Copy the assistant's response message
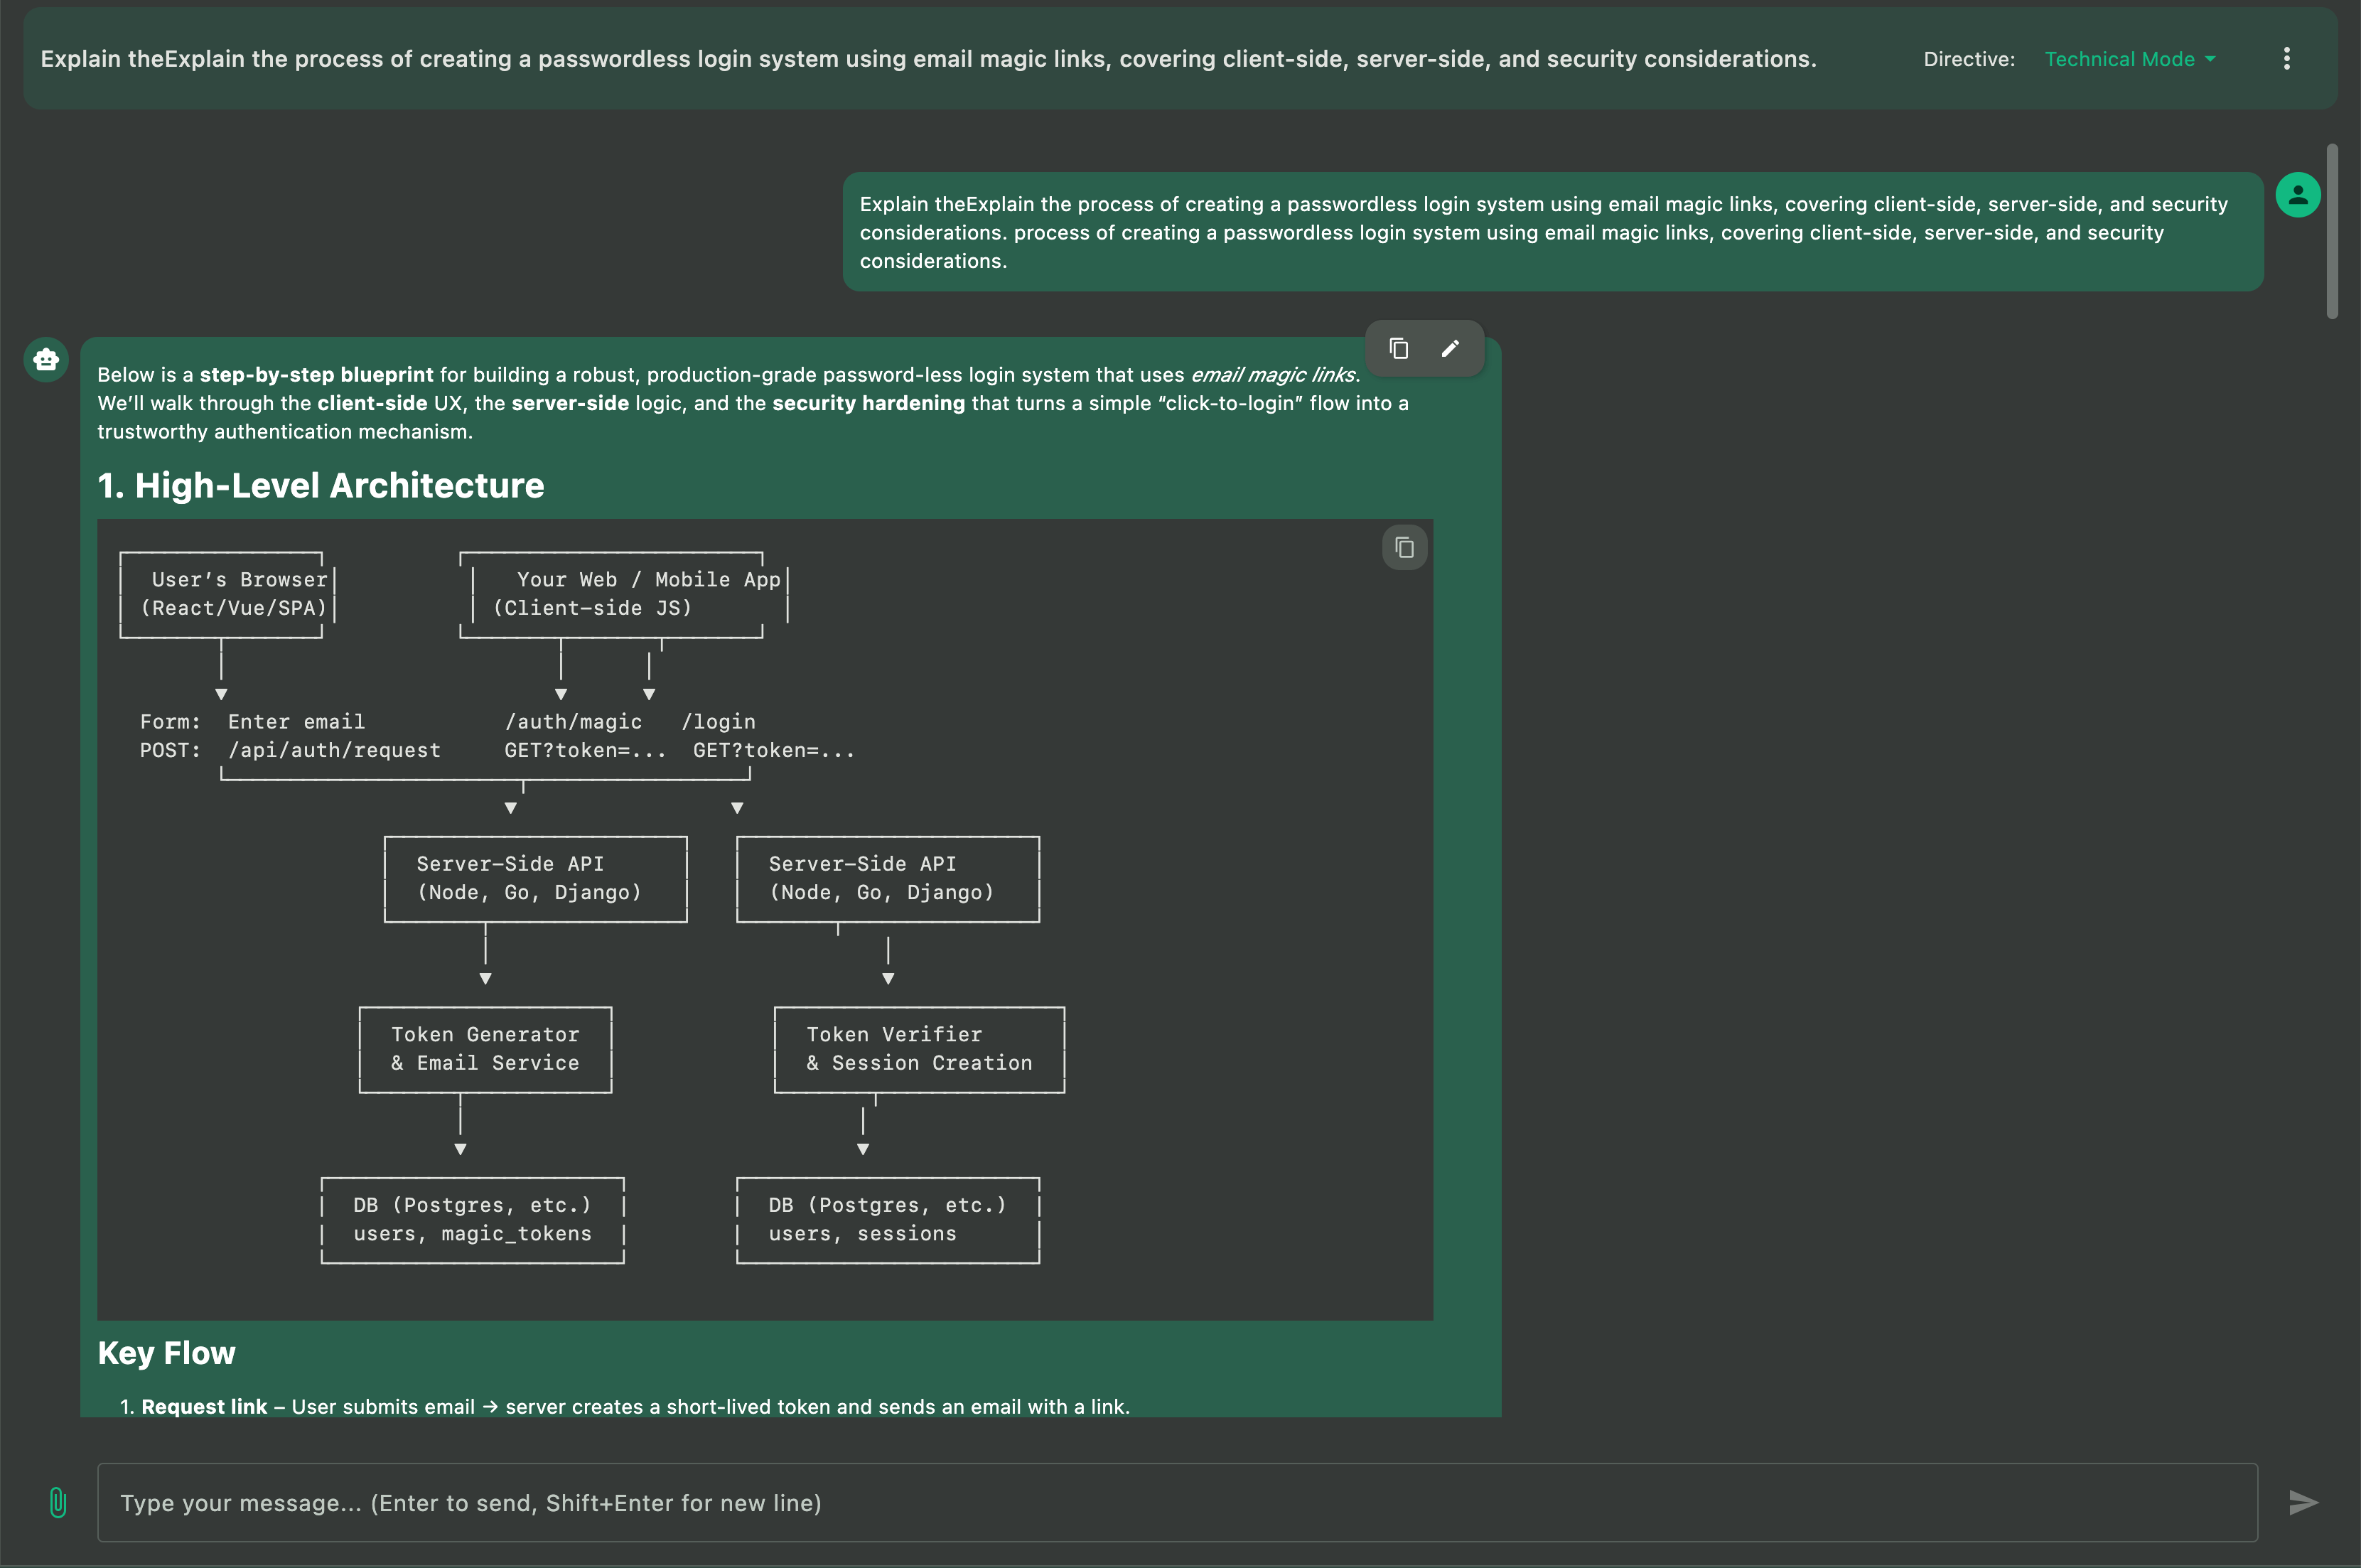This screenshot has height=1568, width=2361. click(x=1398, y=348)
